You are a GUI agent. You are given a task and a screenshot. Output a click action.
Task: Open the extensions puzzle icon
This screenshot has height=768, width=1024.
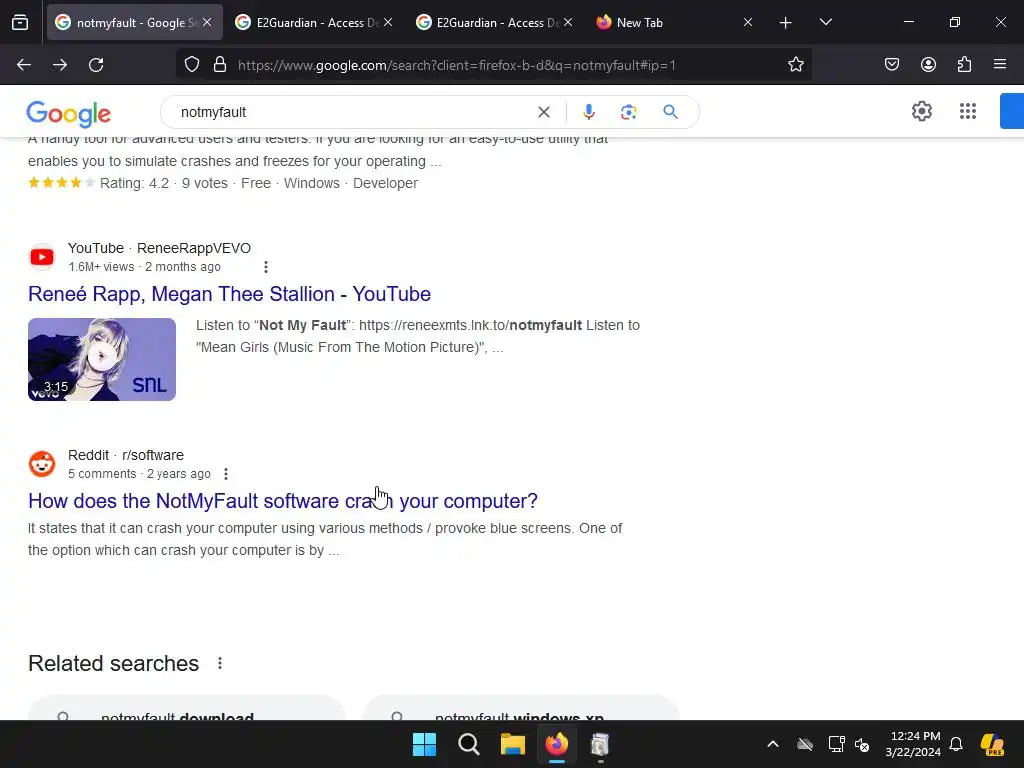point(965,65)
